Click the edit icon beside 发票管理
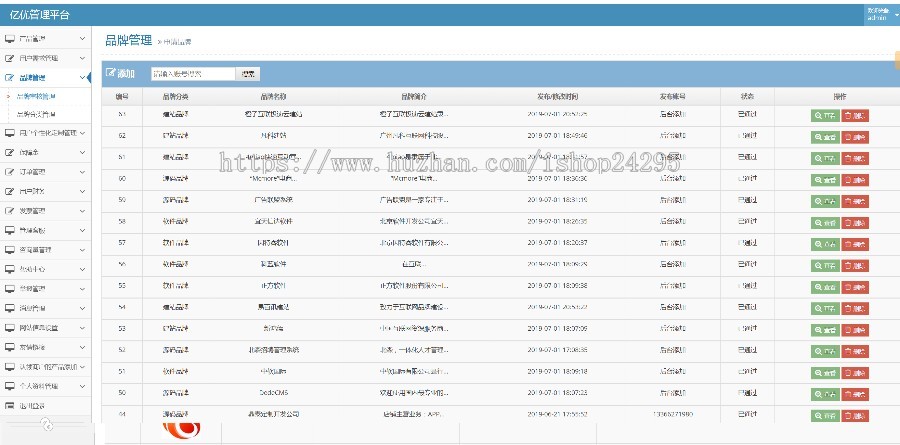900x445 pixels. 9,211
